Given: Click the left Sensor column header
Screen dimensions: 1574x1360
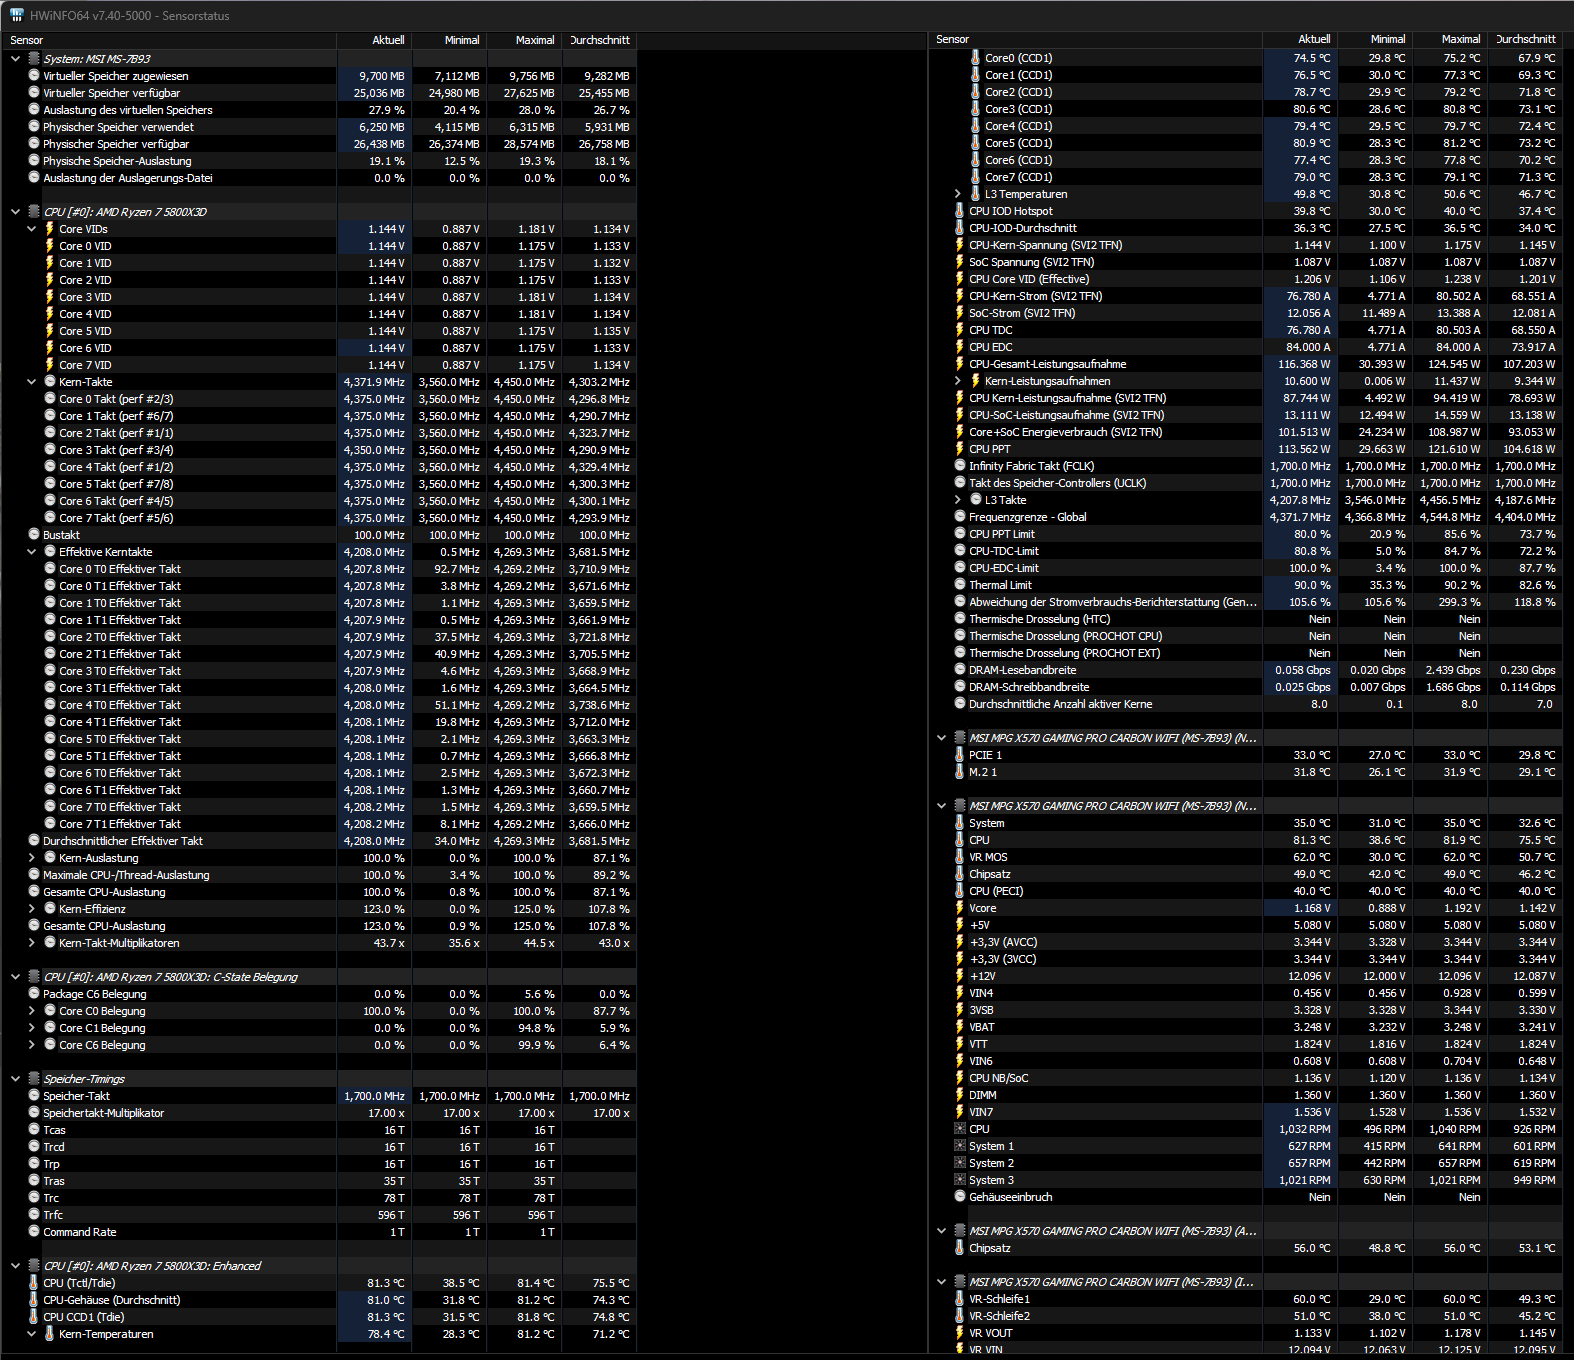Looking at the screenshot, I should point(169,40).
